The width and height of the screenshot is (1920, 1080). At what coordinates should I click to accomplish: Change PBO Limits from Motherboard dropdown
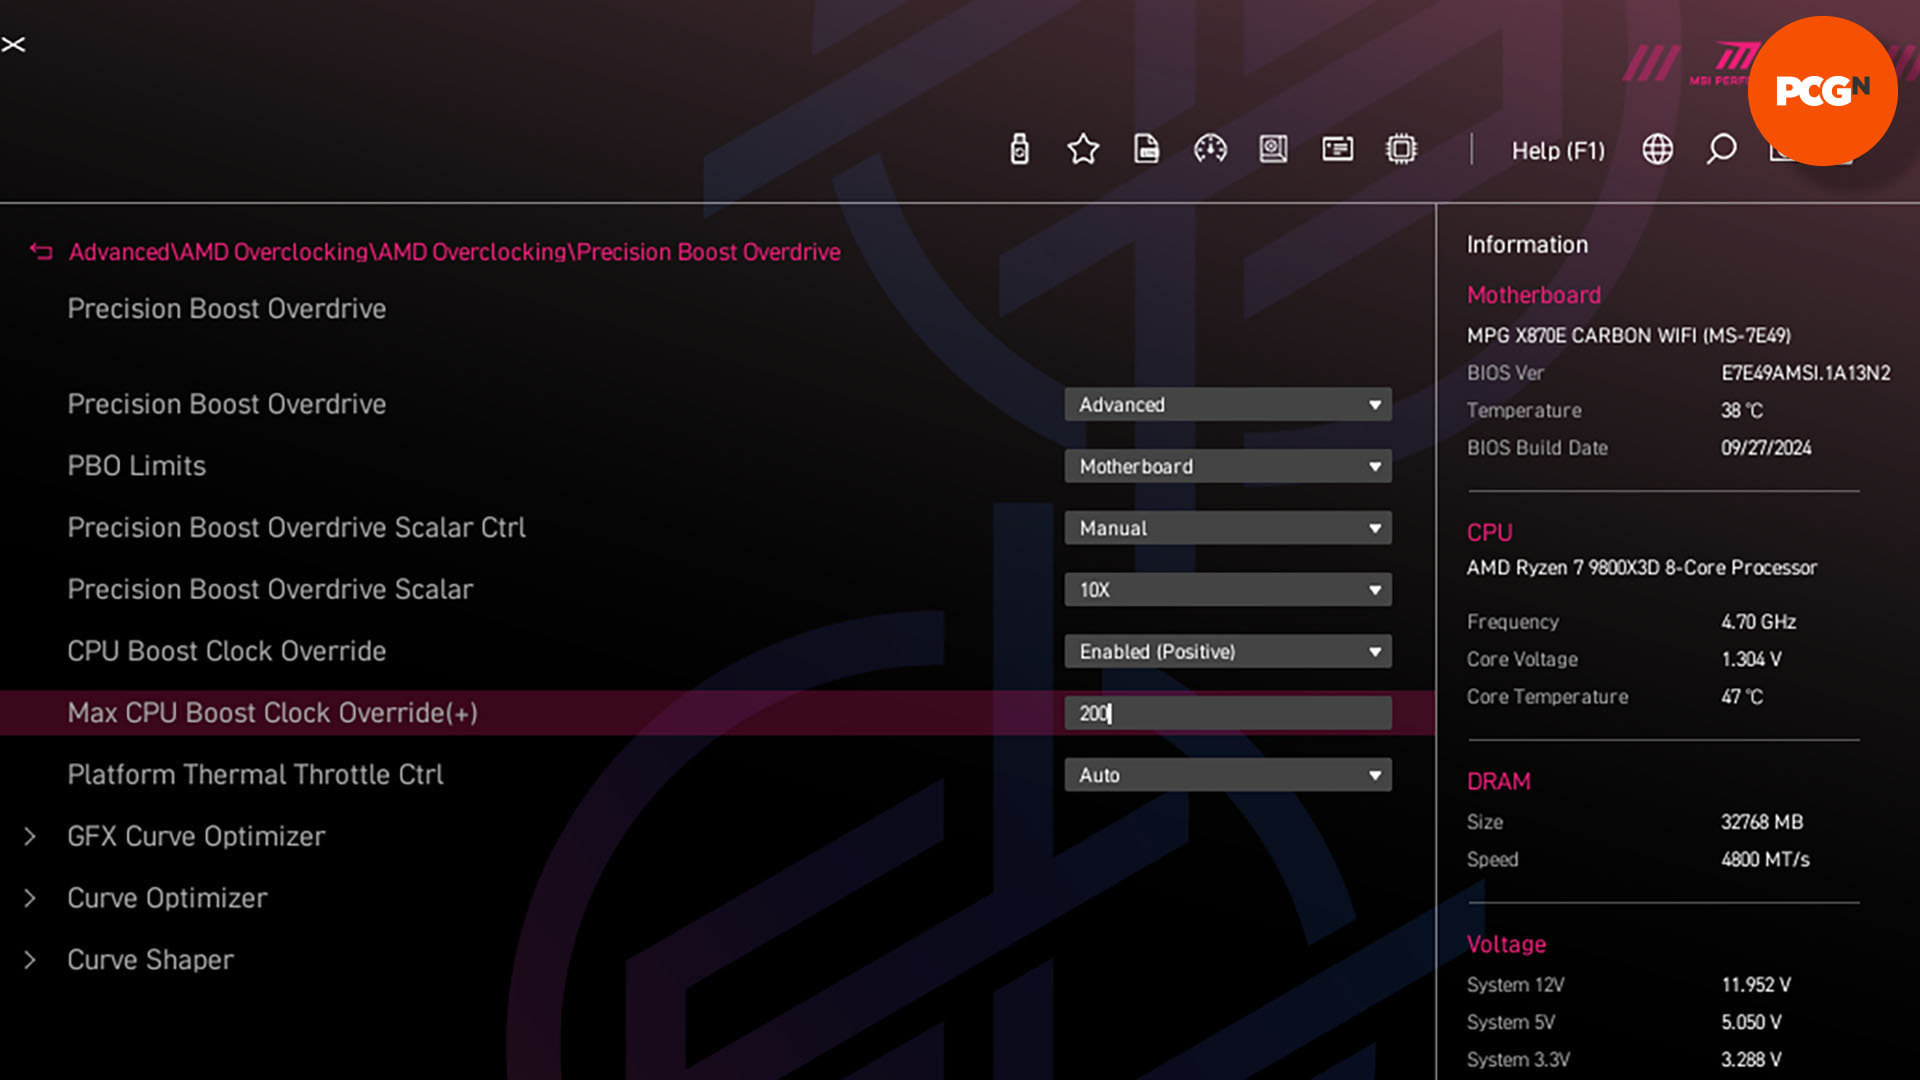click(1228, 465)
